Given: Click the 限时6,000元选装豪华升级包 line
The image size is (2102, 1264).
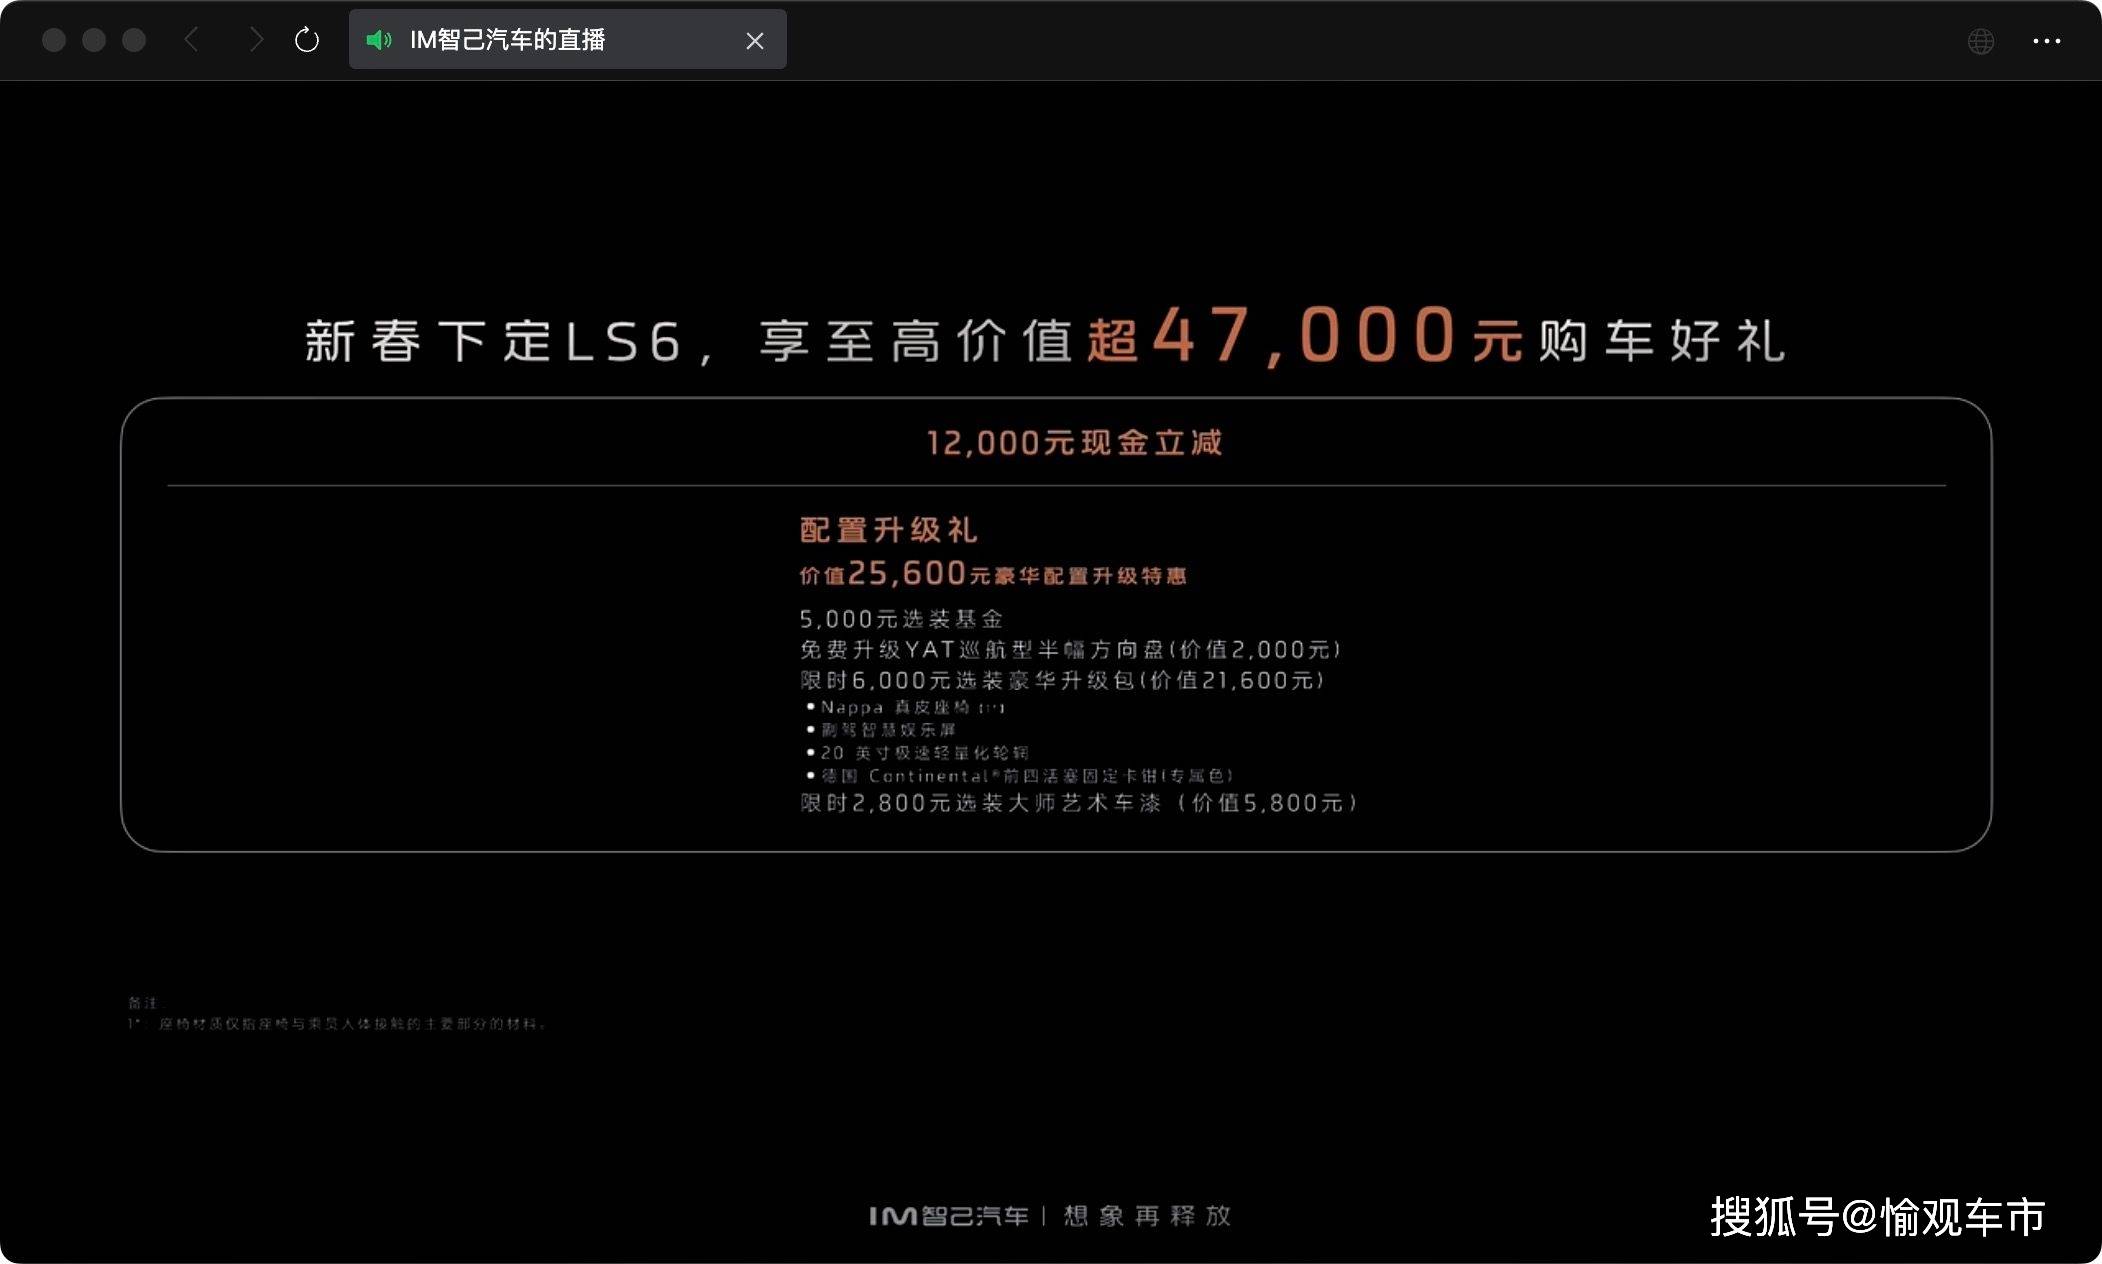Looking at the screenshot, I should pyautogui.click(x=1062, y=681).
